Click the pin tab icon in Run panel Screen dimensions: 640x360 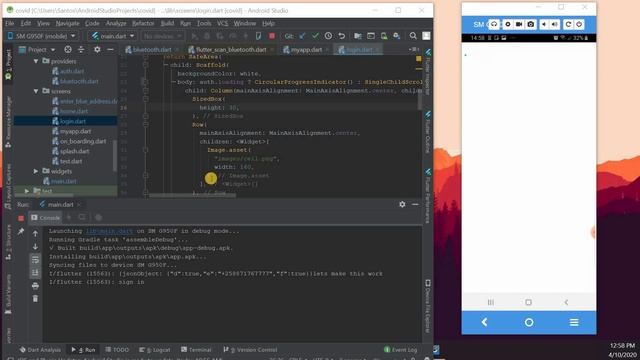tap(21, 231)
